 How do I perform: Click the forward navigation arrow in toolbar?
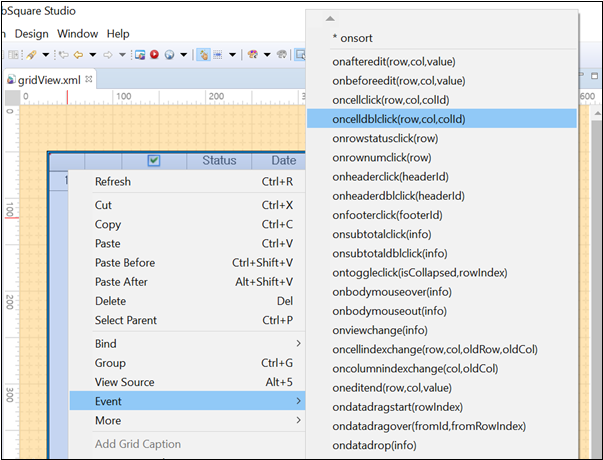(108, 54)
